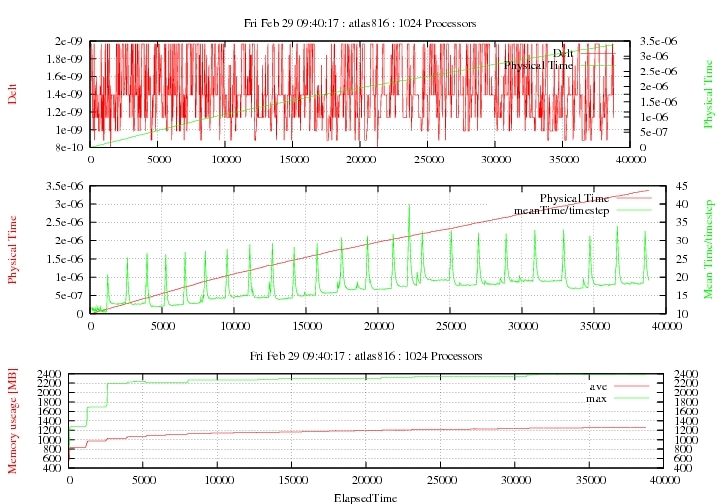Select the 'Delt' legend entry in top chart

[x=563, y=53]
